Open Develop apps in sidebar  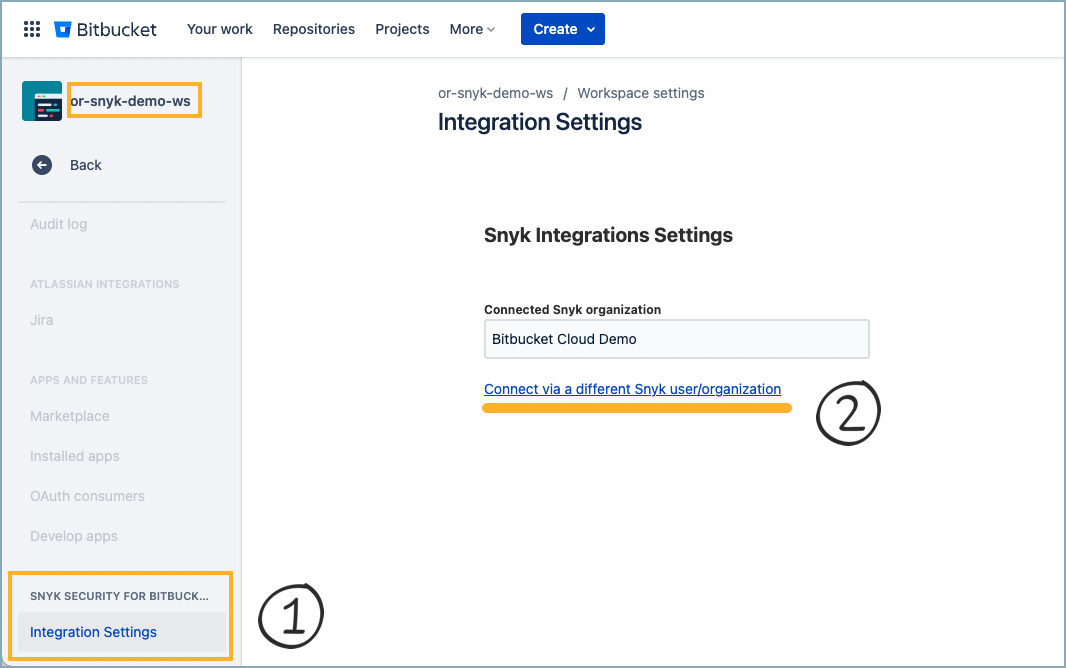coord(74,536)
